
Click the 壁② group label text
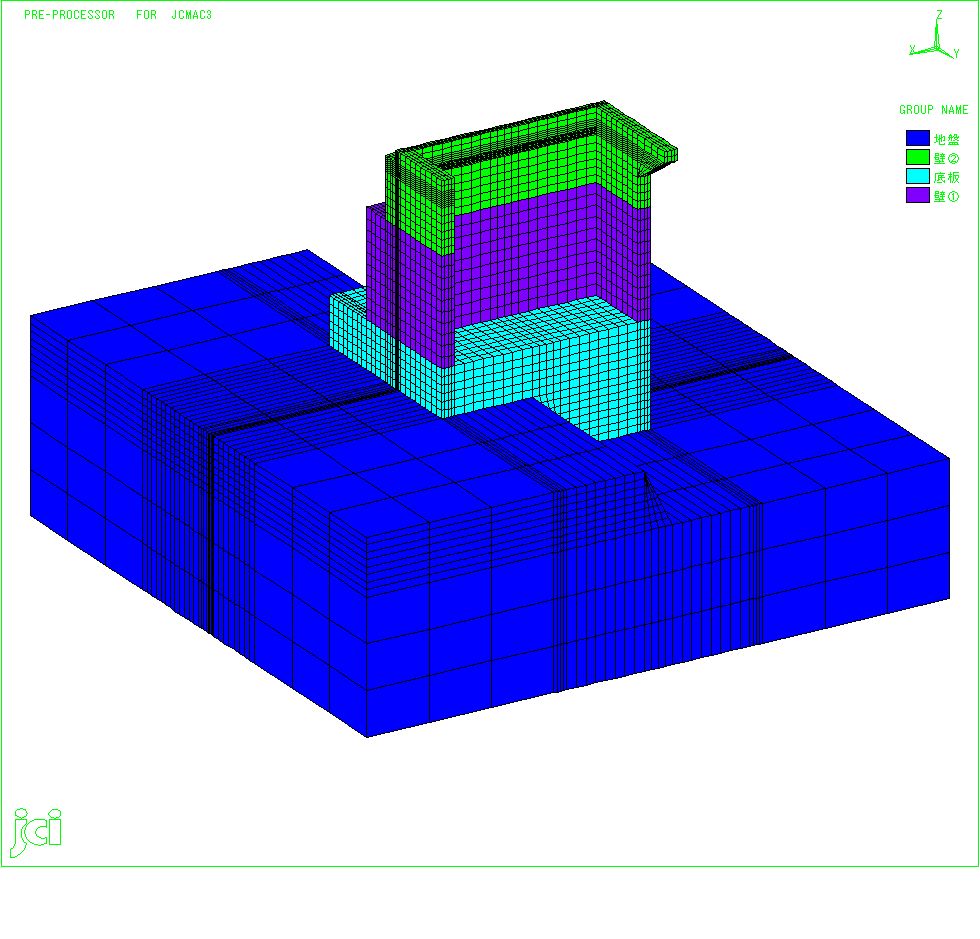(x=946, y=158)
